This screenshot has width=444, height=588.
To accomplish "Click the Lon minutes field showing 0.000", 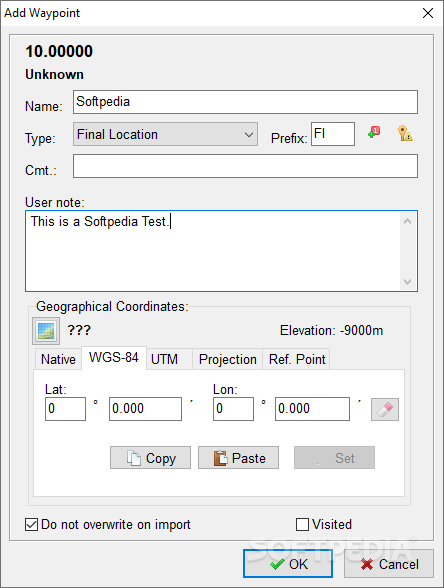I will [x=312, y=409].
